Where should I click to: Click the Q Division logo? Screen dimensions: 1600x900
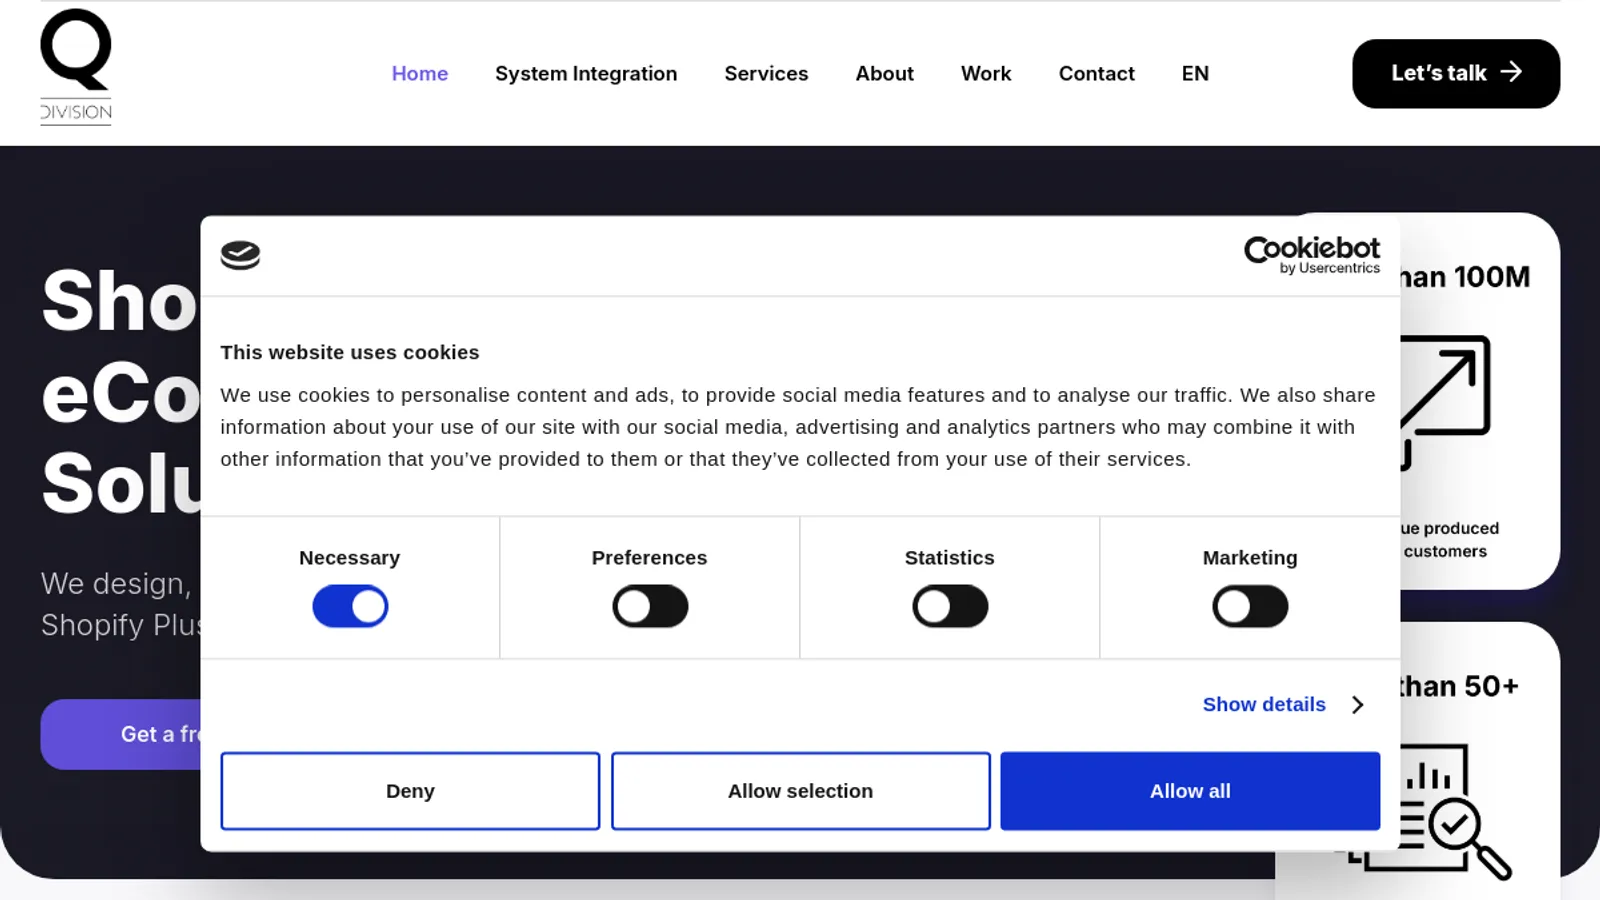tap(76, 67)
